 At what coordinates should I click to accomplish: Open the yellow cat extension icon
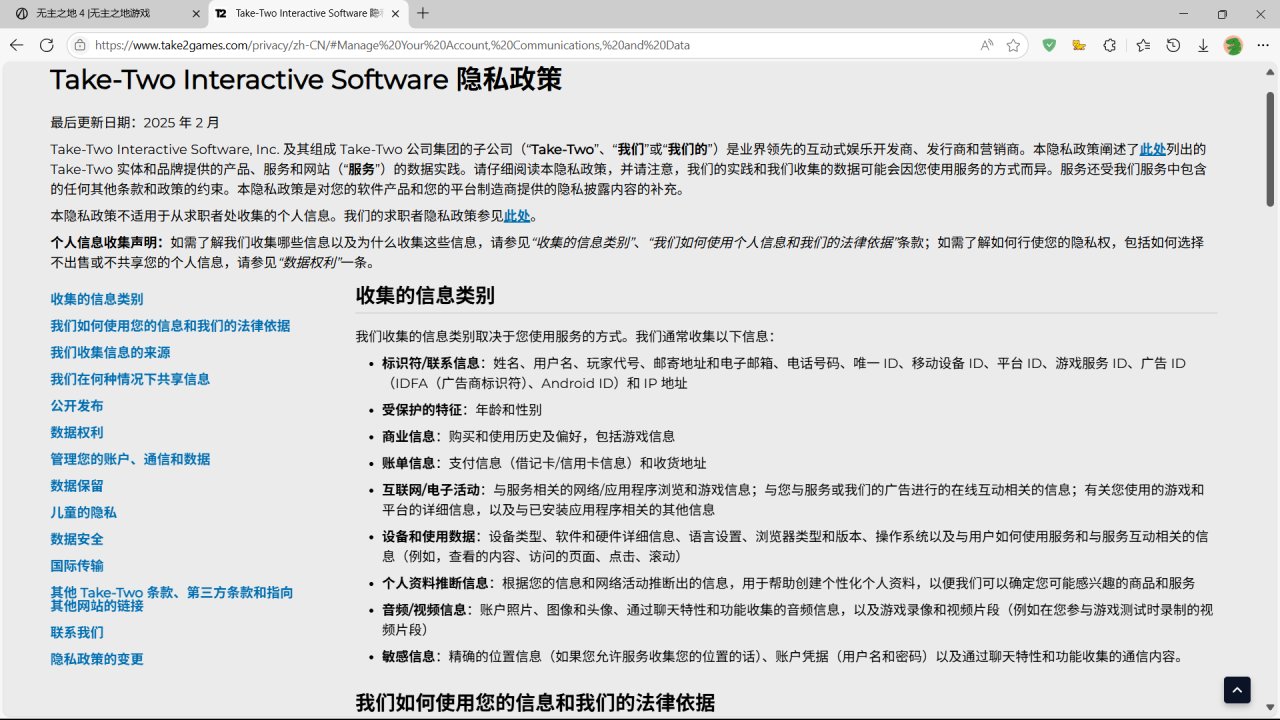[x=1079, y=45]
